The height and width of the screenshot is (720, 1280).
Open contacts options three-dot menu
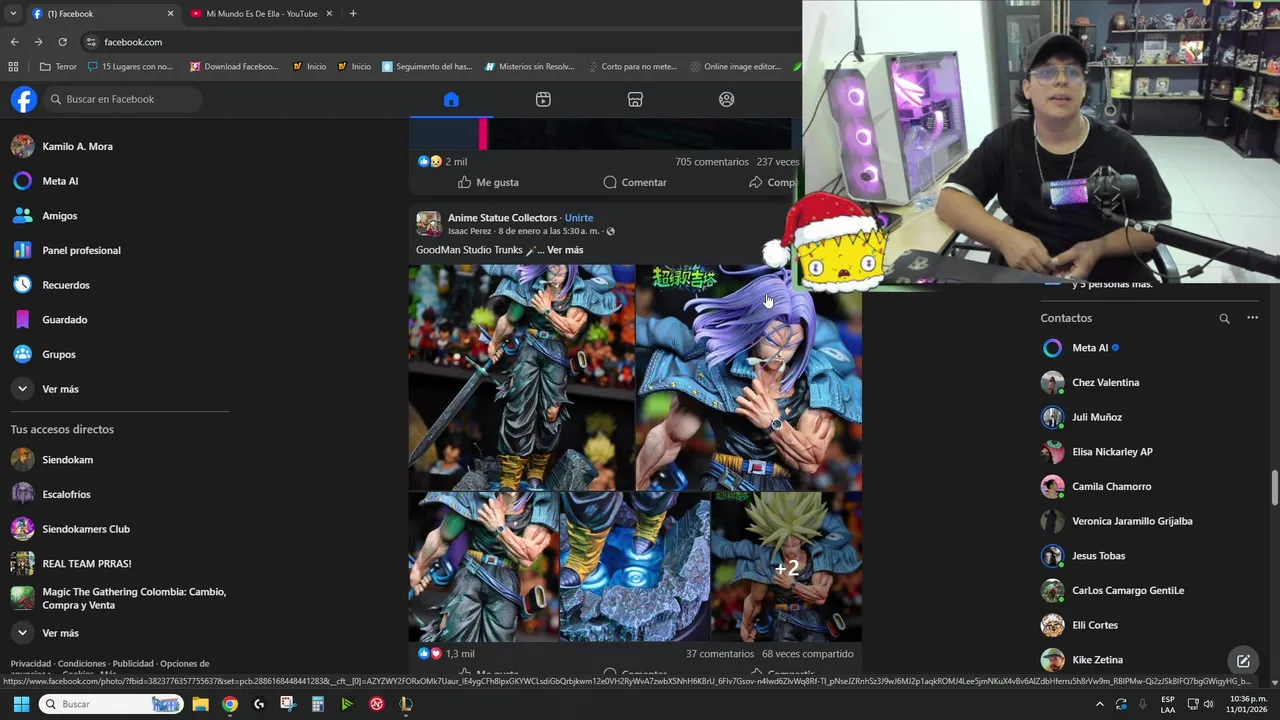point(1252,318)
